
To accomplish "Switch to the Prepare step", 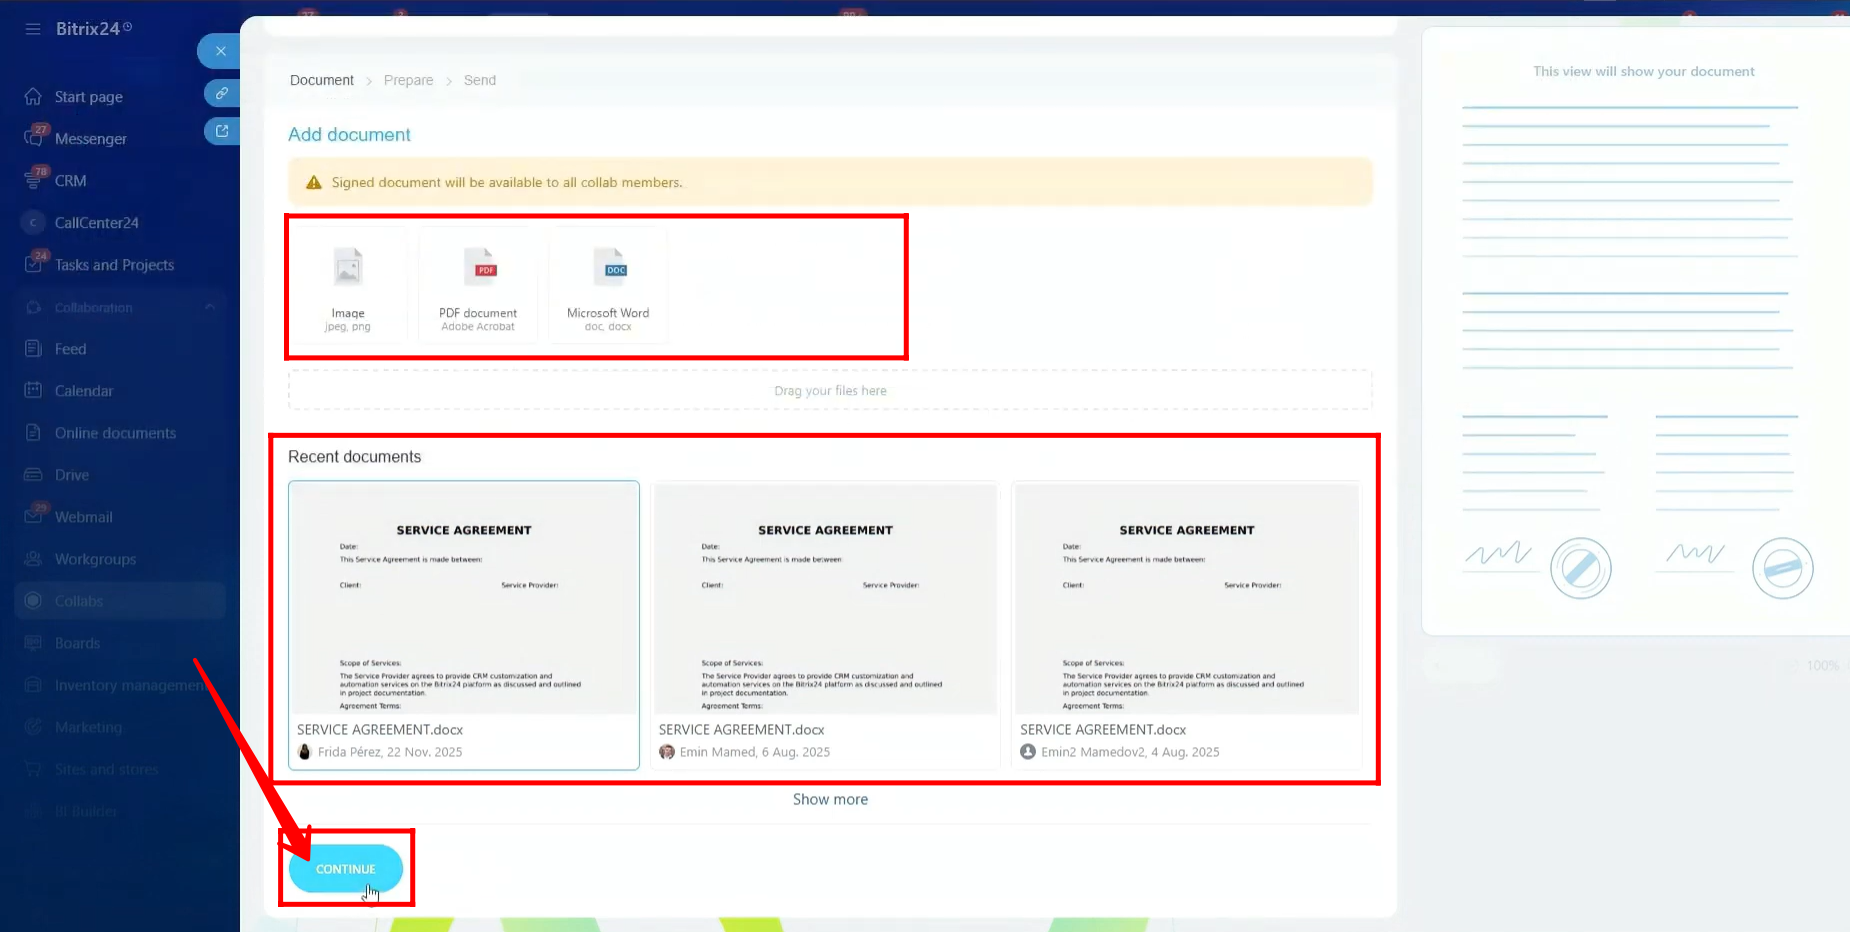I will [408, 80].
